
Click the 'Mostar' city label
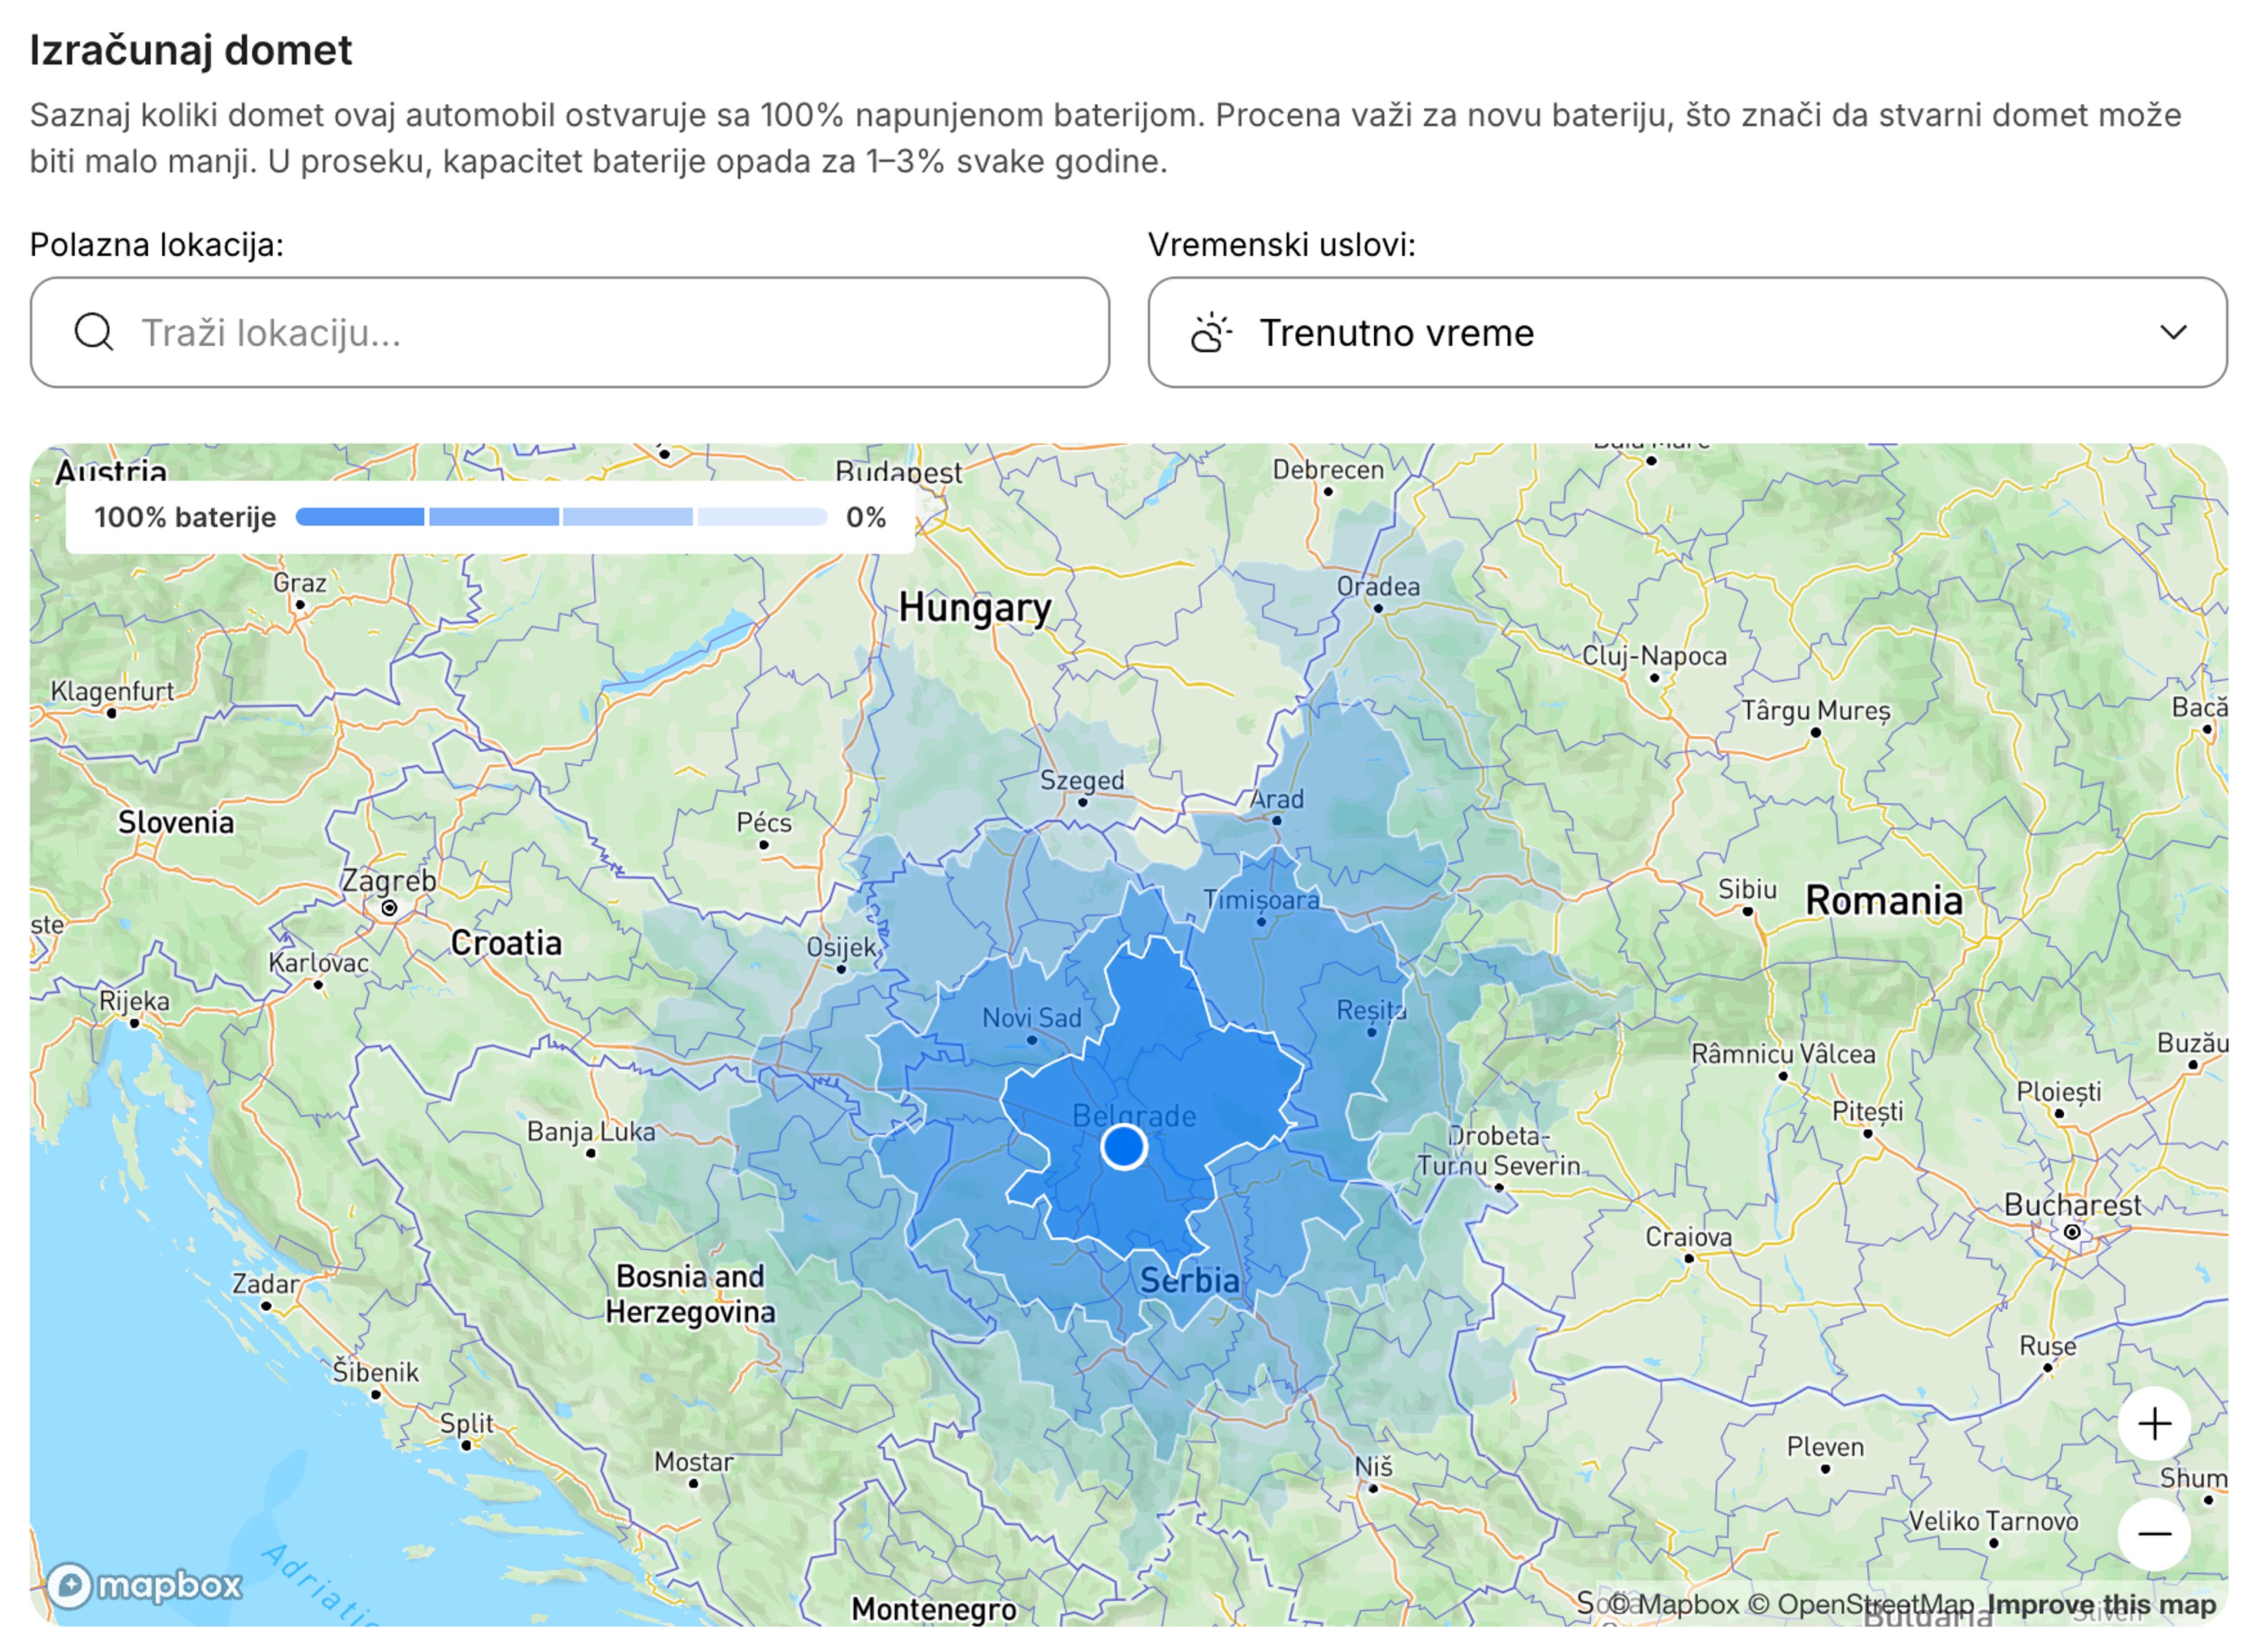(694, 1462)
